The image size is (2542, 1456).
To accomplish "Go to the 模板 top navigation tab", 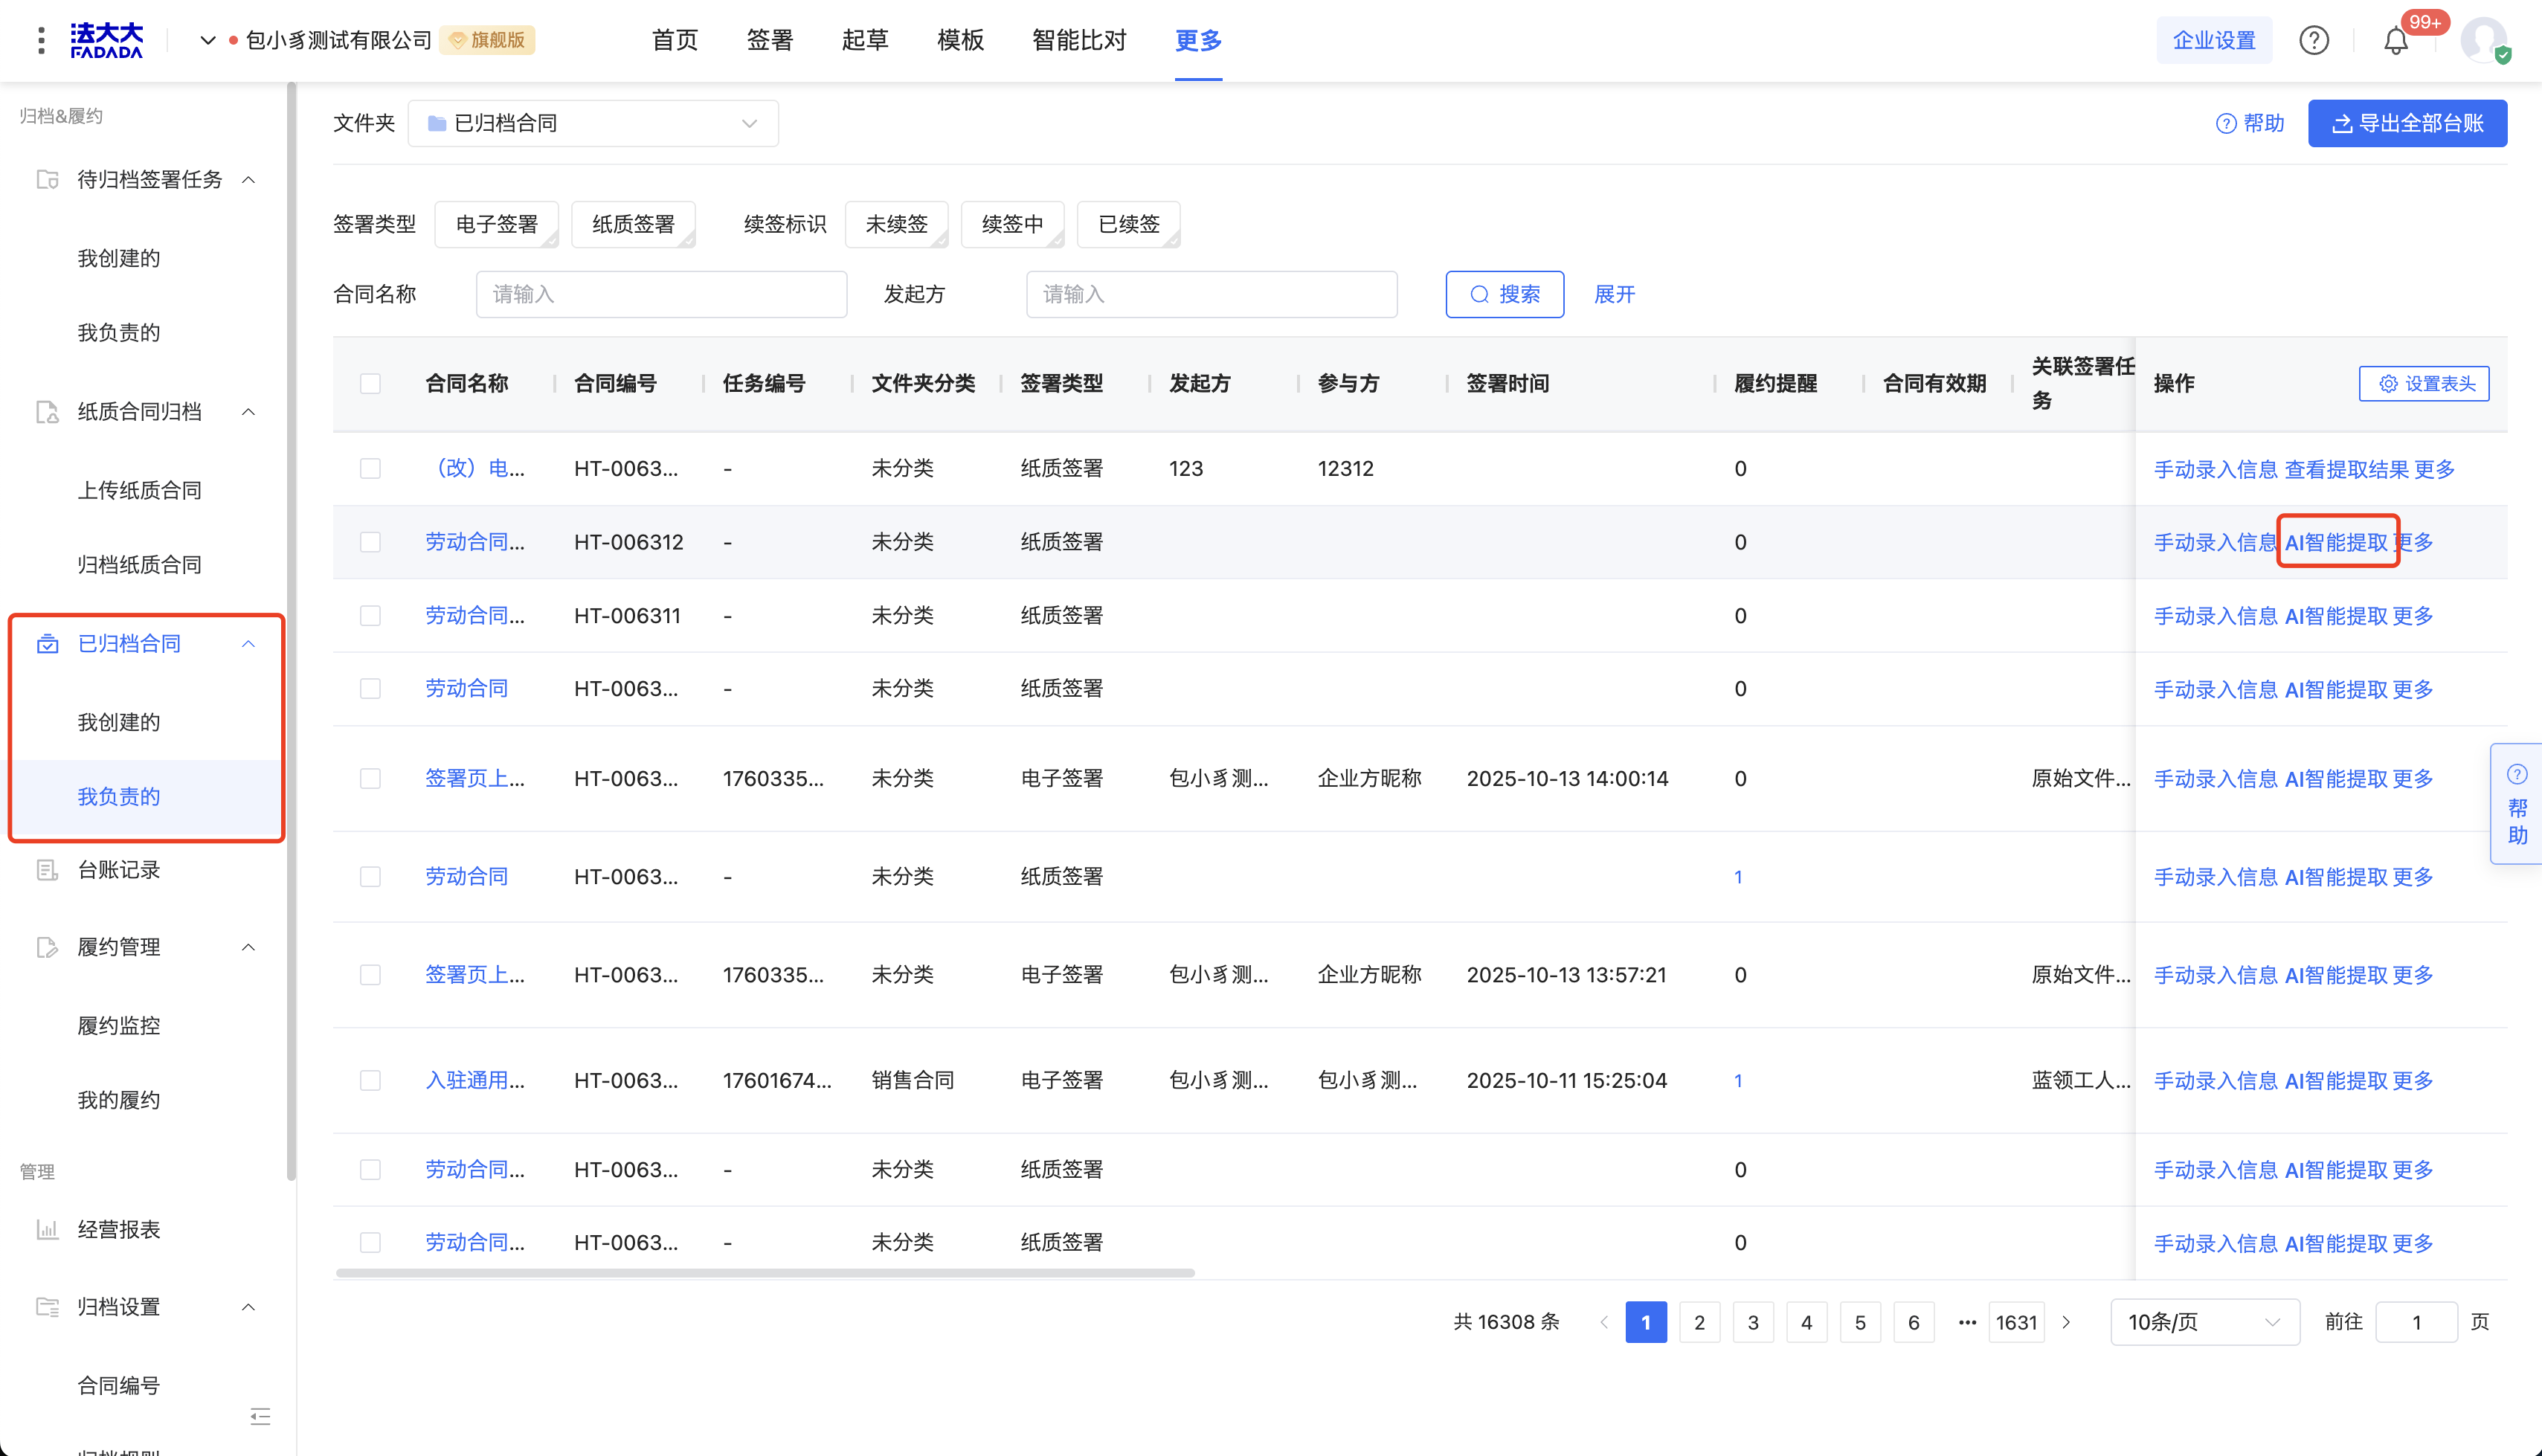I will [x=960, y=41].
